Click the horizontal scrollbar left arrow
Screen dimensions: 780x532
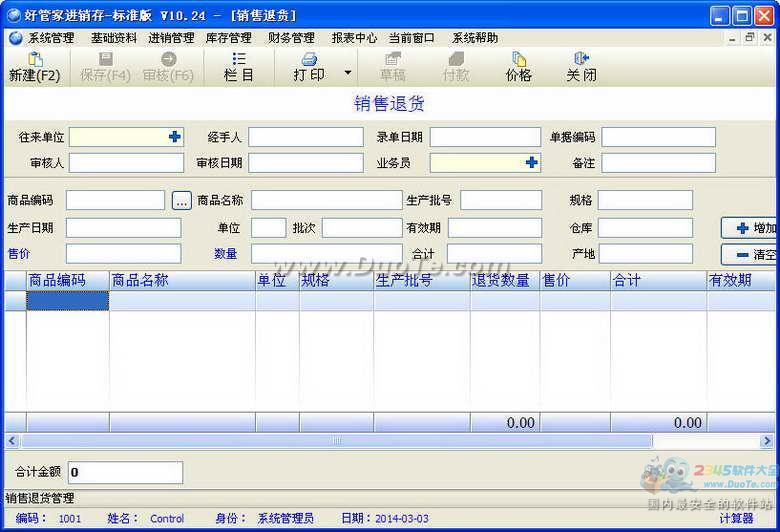pos(12,440)
